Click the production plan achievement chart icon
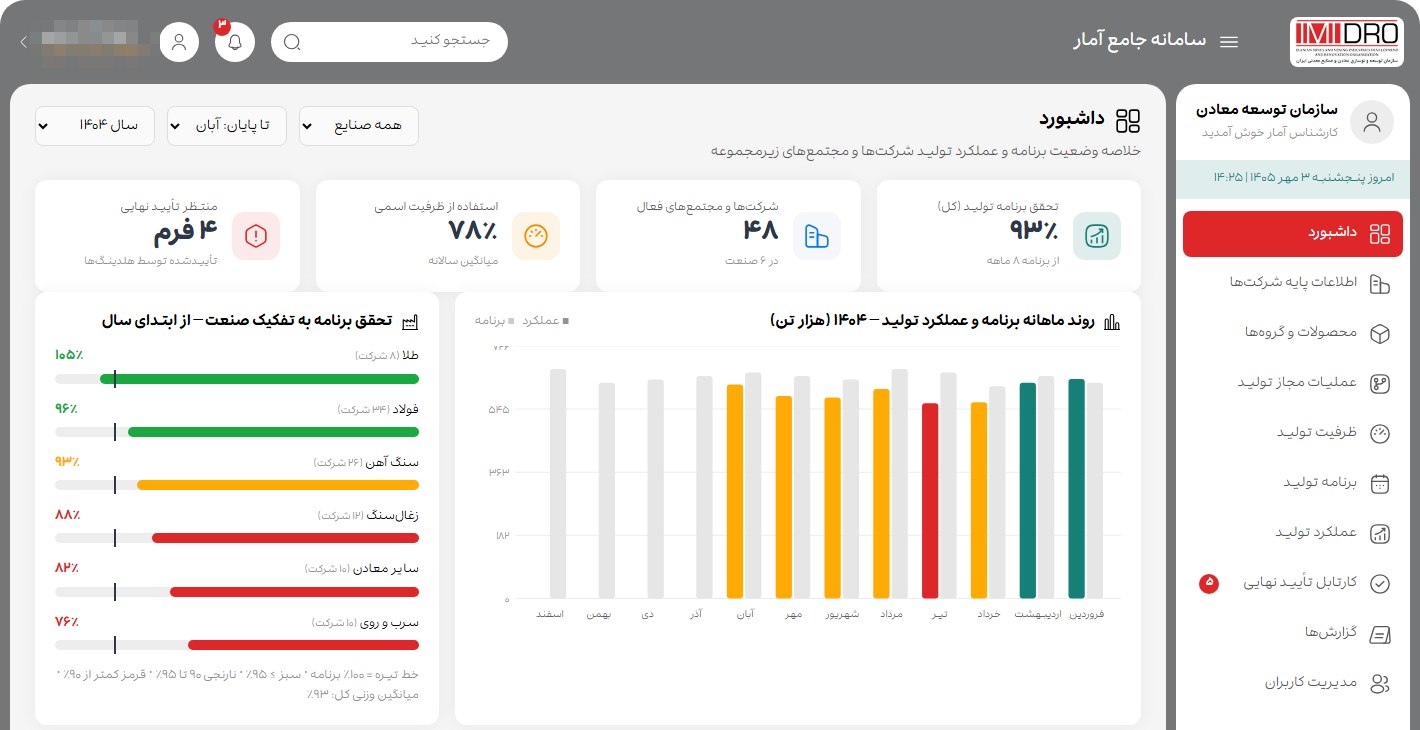This screenshot has width=1420, height=730. (1097, 236)
